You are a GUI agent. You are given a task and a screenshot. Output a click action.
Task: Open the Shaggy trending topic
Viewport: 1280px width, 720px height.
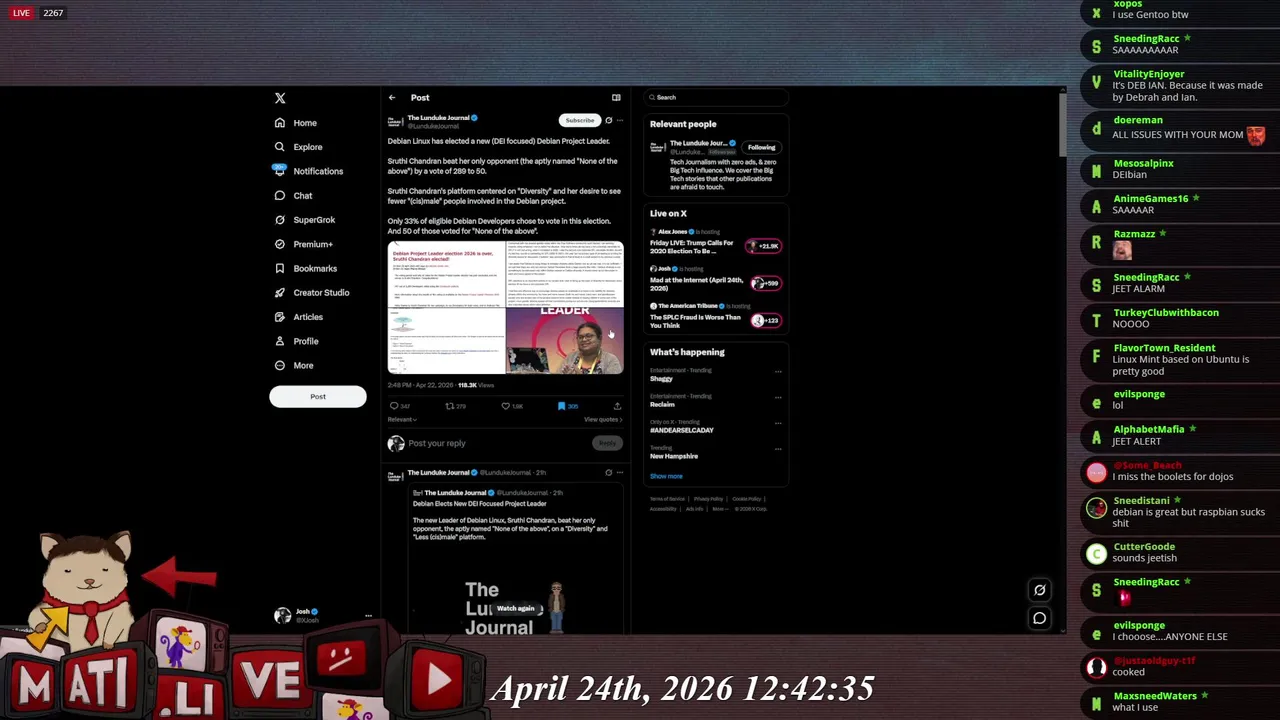(661, 379)
